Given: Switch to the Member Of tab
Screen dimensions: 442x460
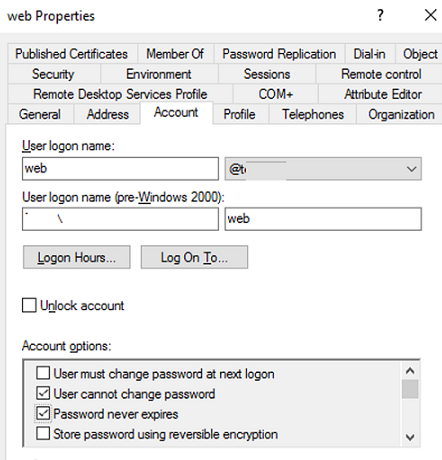Looking at the screenshot, I should click(175, 54).
